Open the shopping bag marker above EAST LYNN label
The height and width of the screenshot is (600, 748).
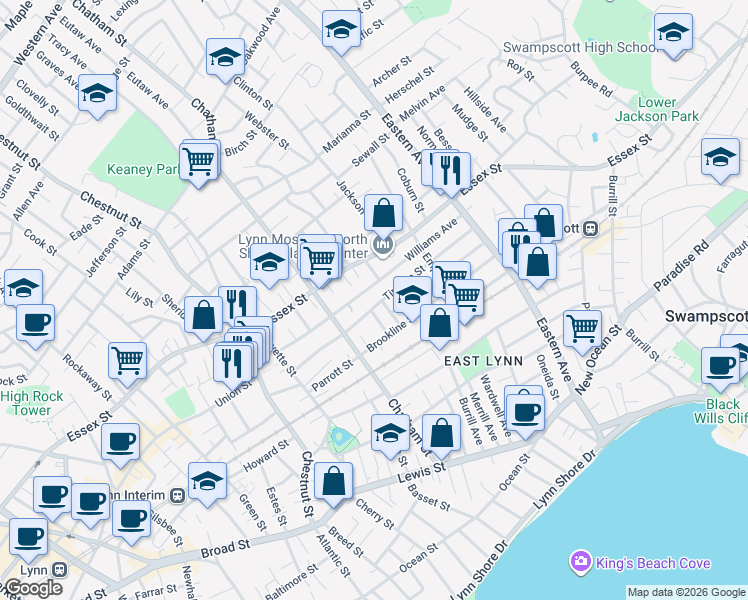pos(439,326)
